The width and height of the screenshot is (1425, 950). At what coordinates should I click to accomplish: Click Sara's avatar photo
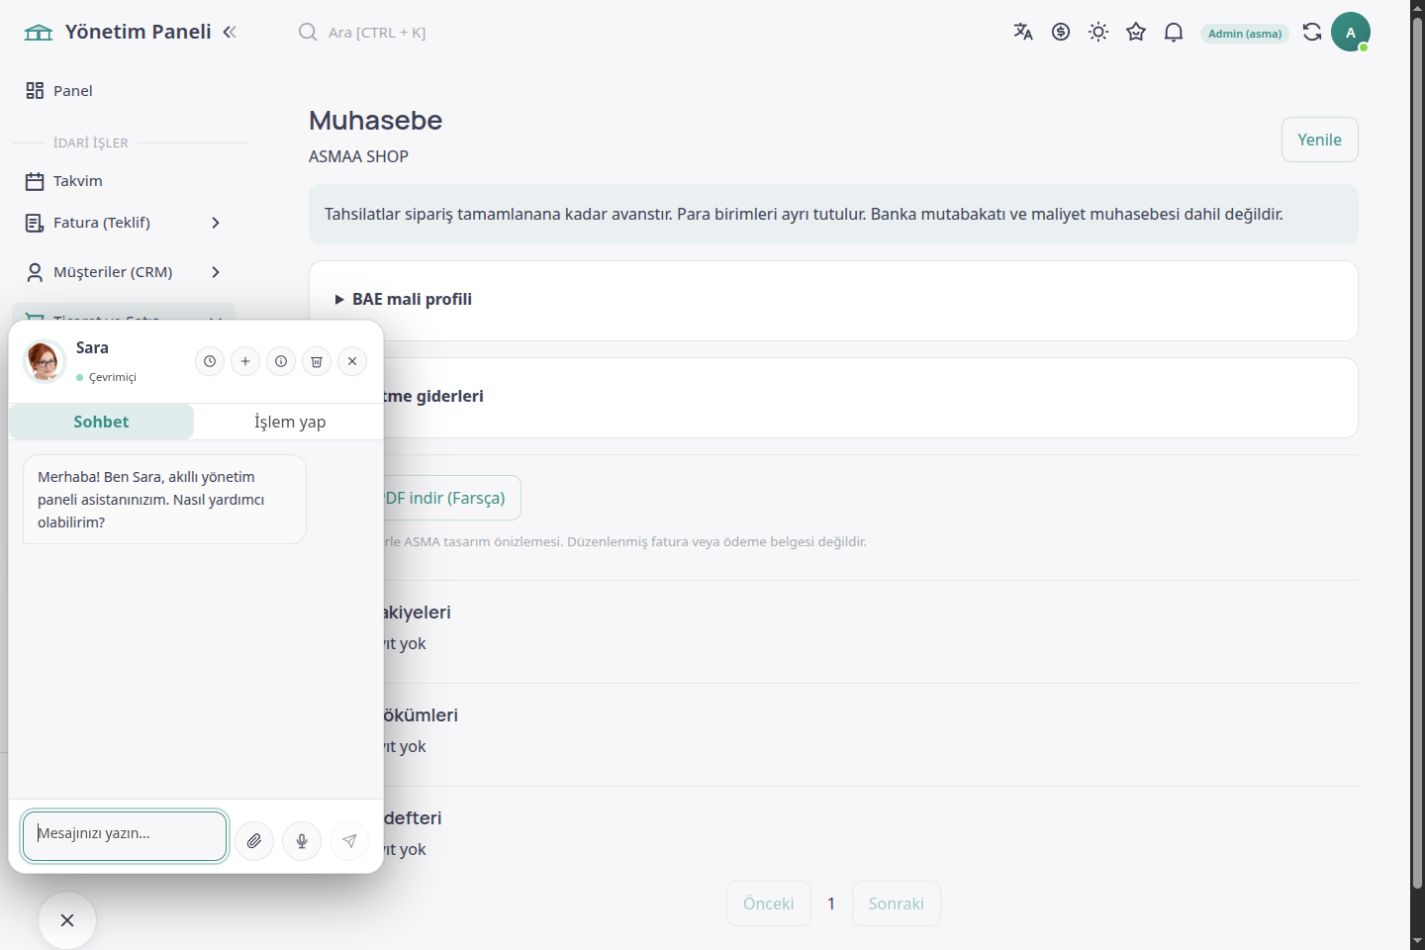[44, 361]
